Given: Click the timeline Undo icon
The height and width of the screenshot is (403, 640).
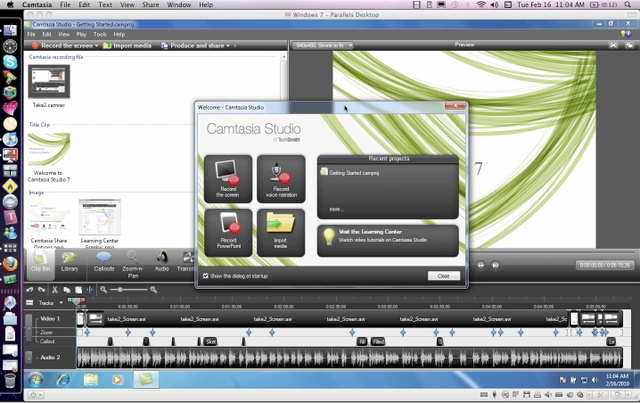Looking at the screenshot, I should [x=30, y=289].
